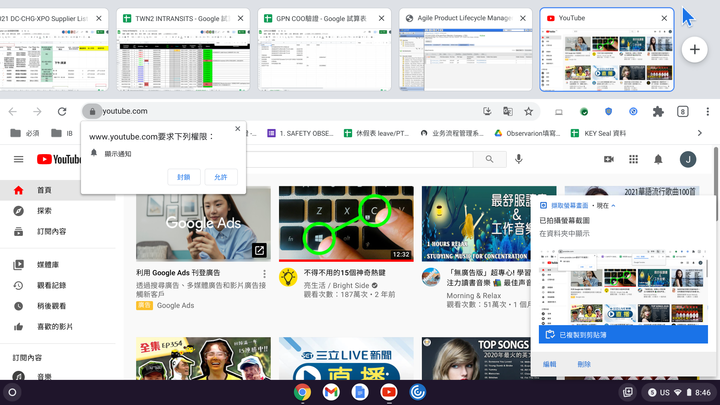Open 休假表 leave/PT bookmark
Screen dimensions: 720x405
point(377,133)
